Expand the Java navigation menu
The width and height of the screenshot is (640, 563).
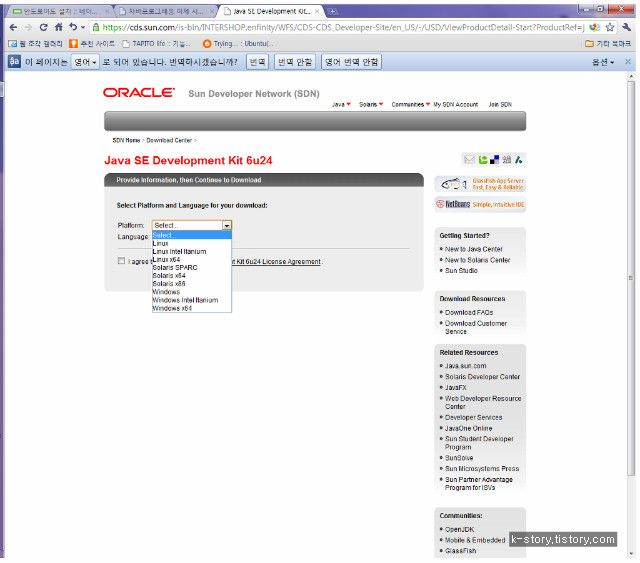(341, 105)
